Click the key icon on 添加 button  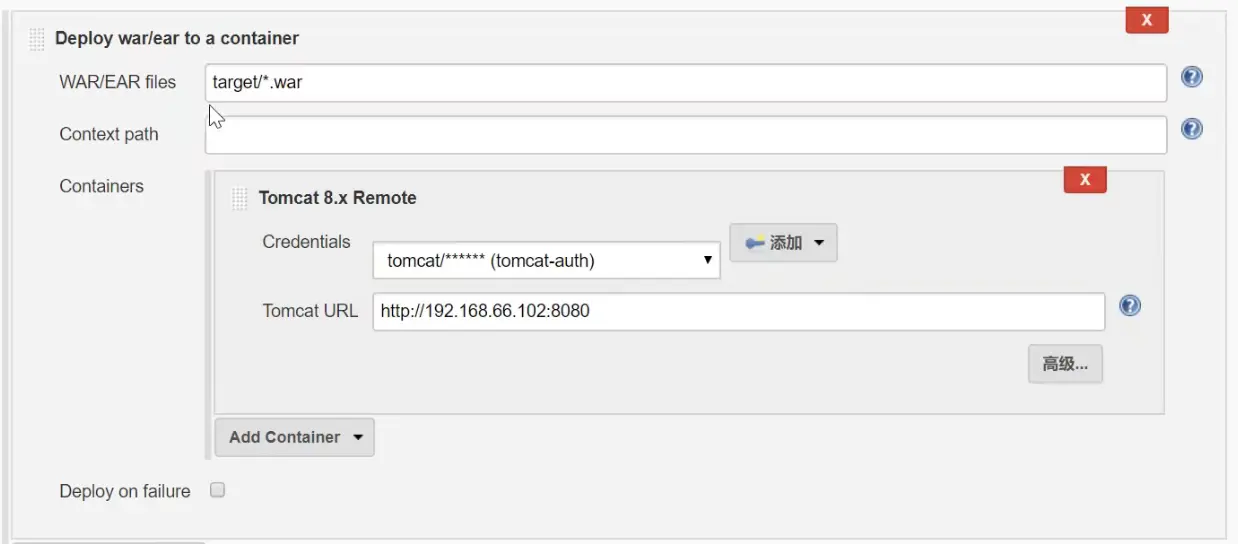(x=755, y=243)
